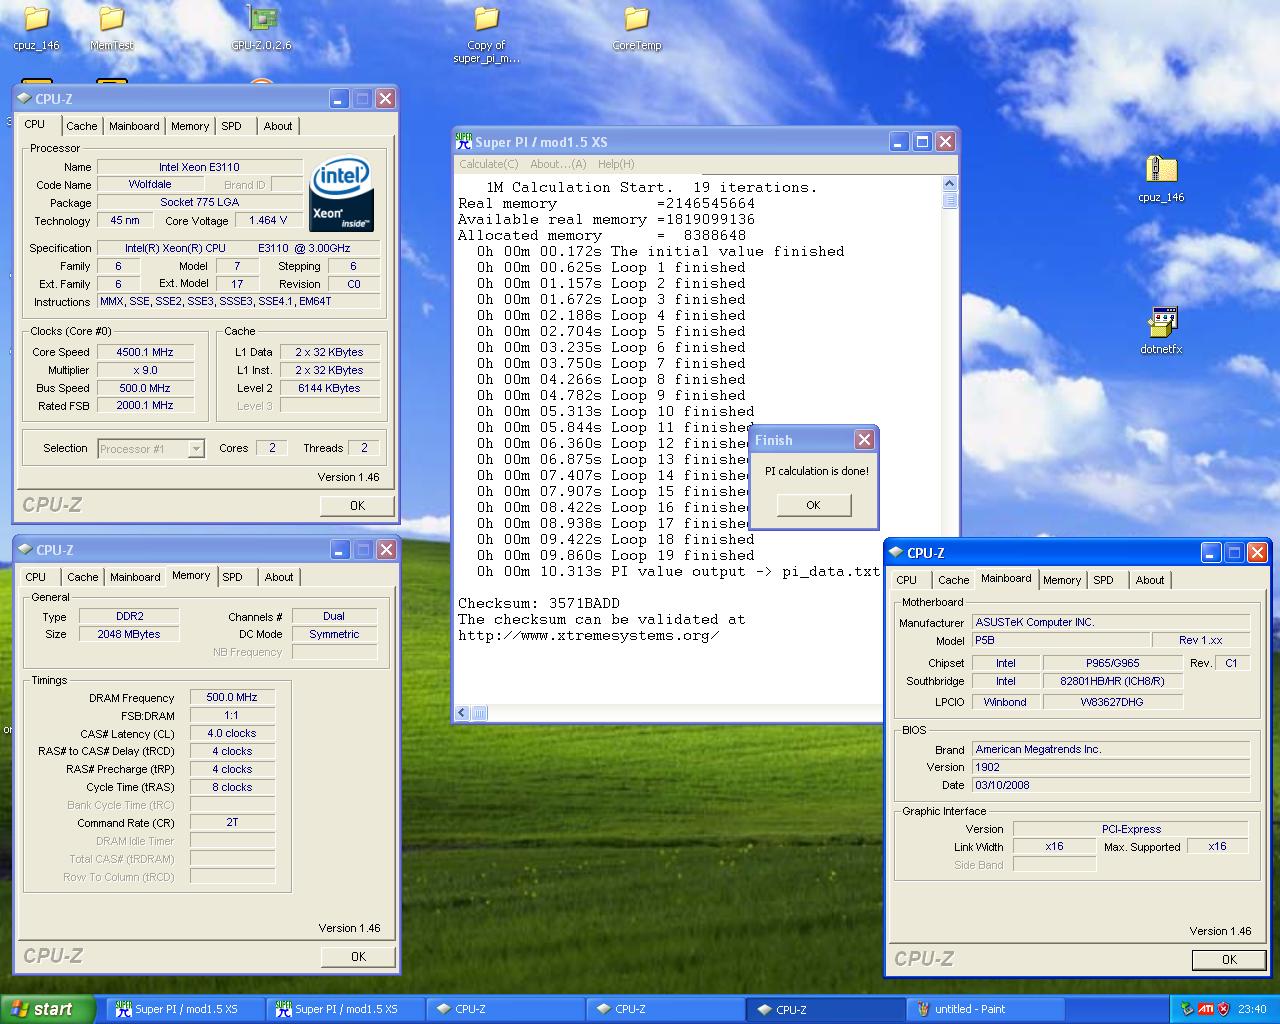Switch to first Super PI taskbar button
Screen dimensions: 1280x1024
point(186,1009)
